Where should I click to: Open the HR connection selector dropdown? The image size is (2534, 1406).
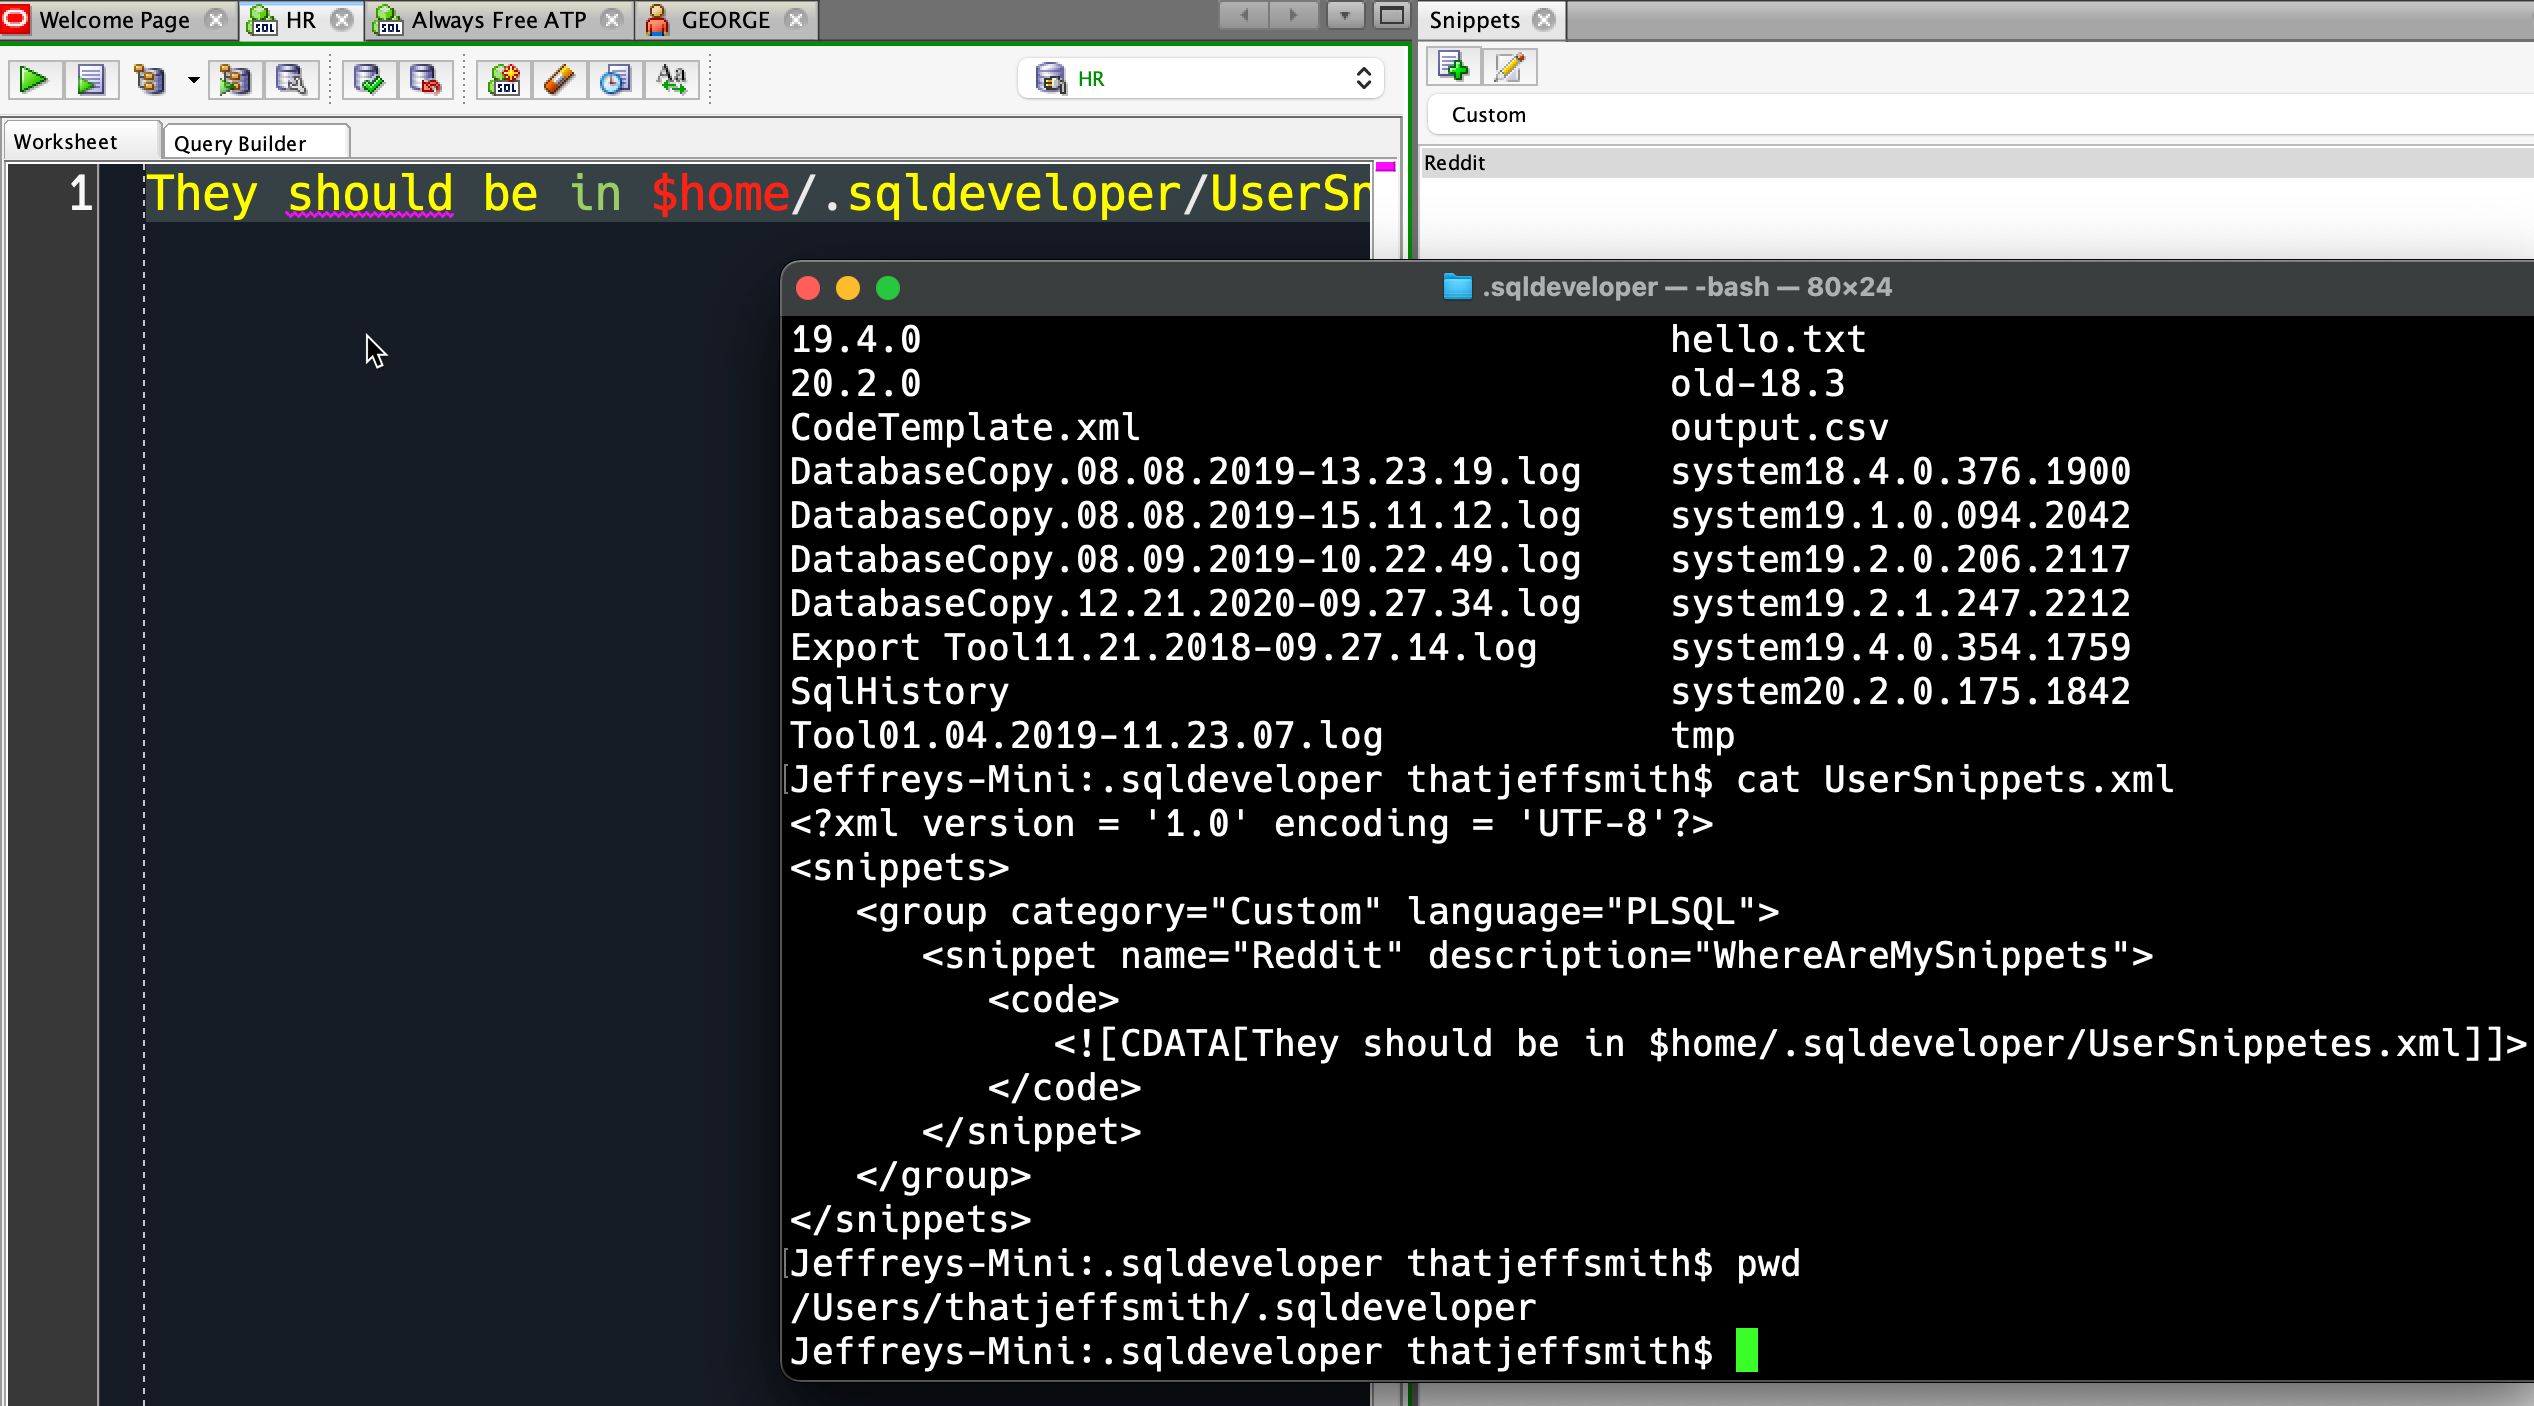click(1201, 79)
